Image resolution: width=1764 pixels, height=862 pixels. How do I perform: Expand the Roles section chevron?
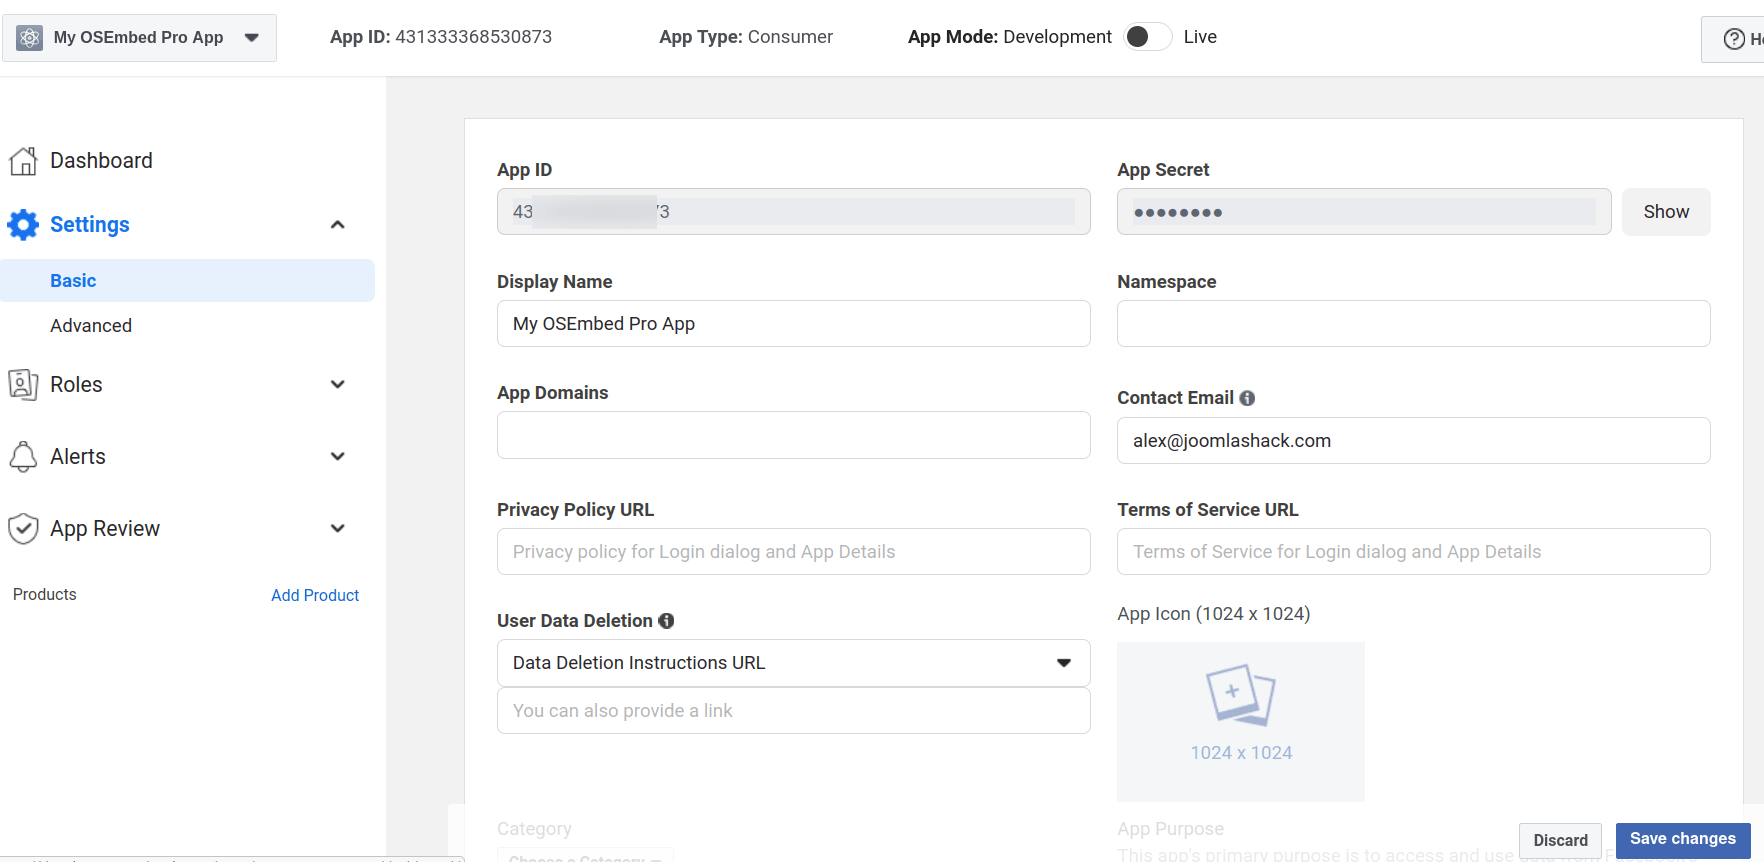(338, 385)
